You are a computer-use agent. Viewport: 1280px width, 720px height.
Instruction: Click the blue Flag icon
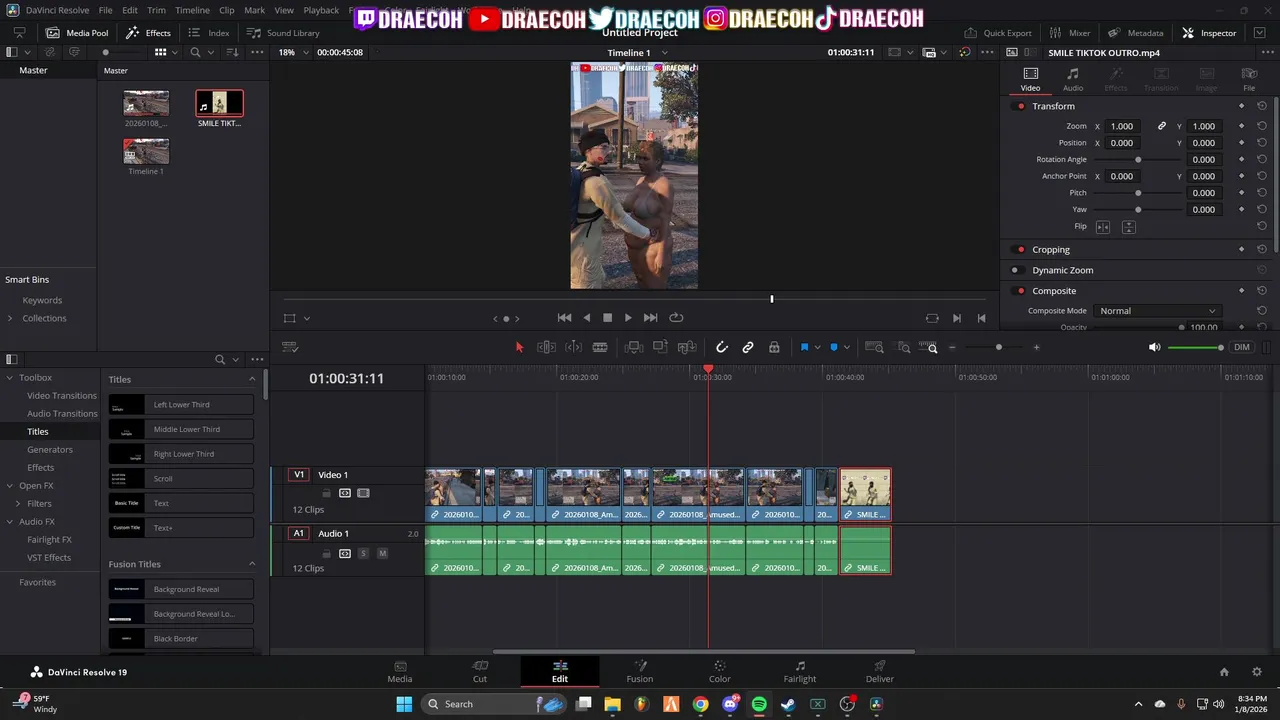click(x=804, y=347)
